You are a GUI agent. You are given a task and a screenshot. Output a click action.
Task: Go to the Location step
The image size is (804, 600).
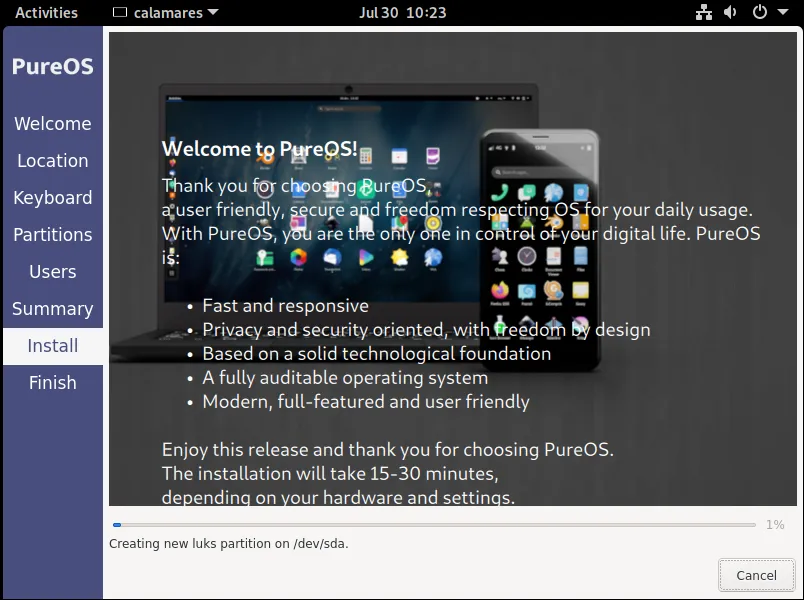[52, 161]
